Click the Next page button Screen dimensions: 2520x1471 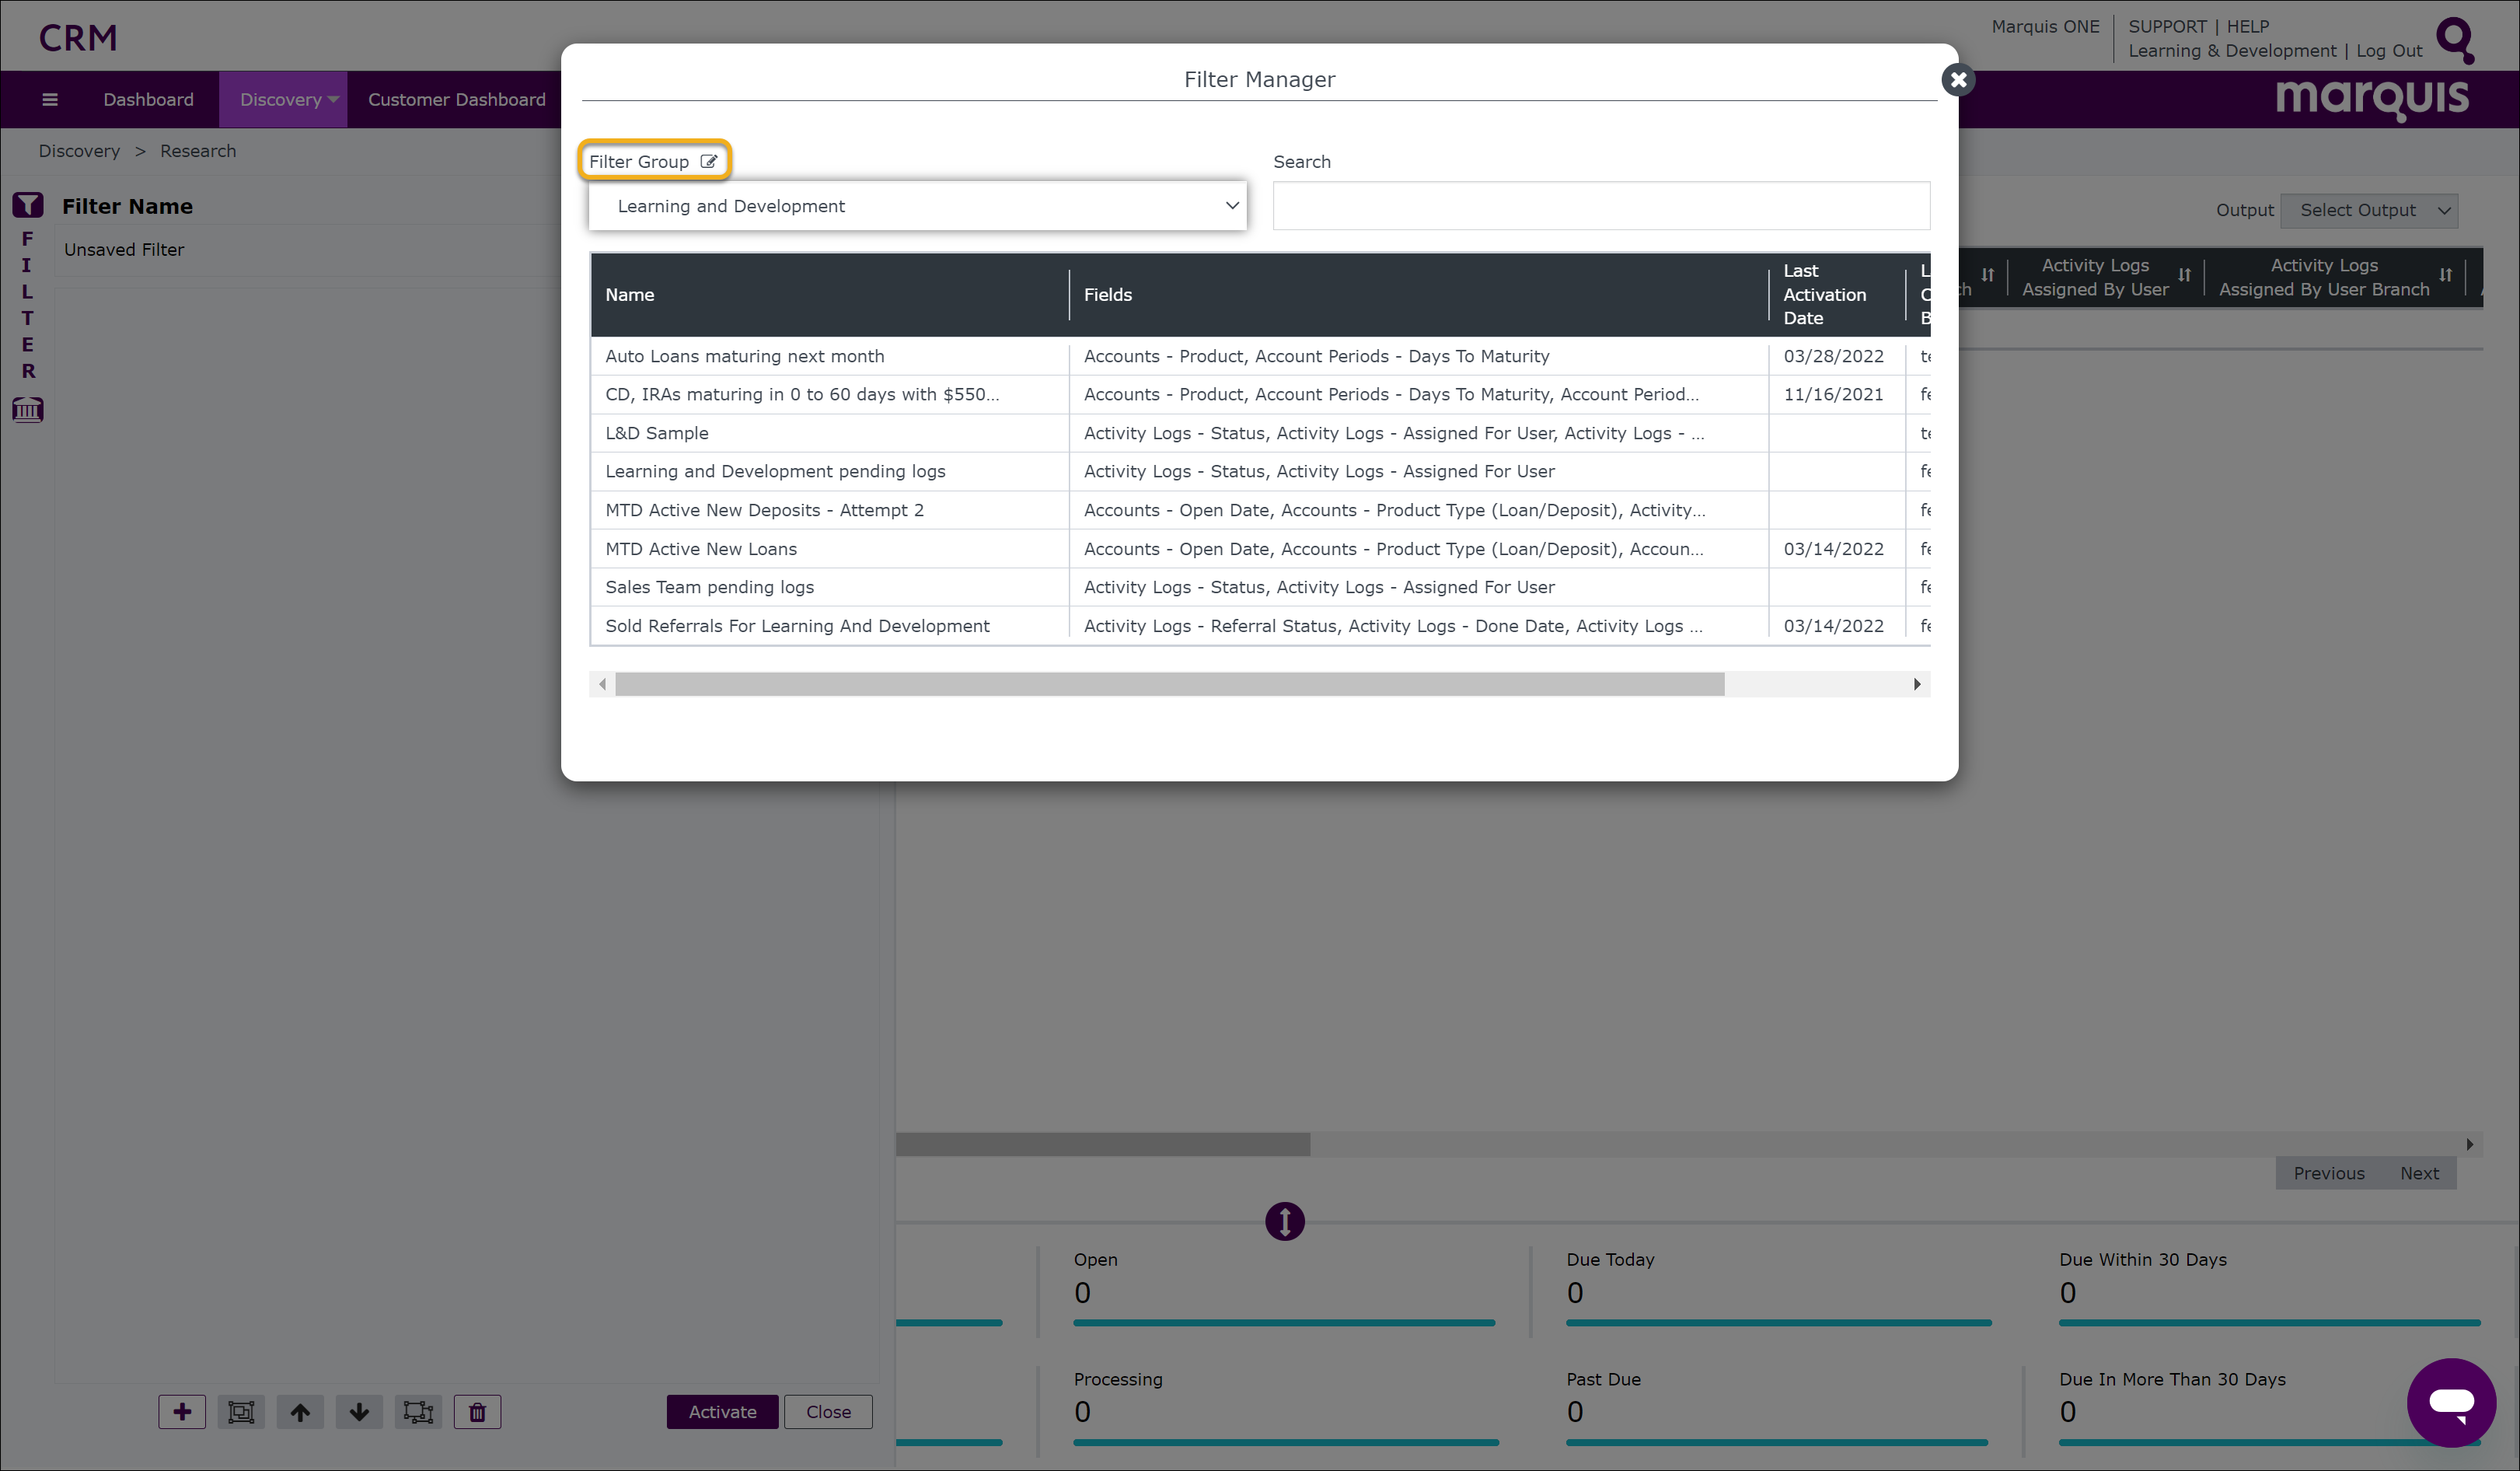click(2419, 1173)
